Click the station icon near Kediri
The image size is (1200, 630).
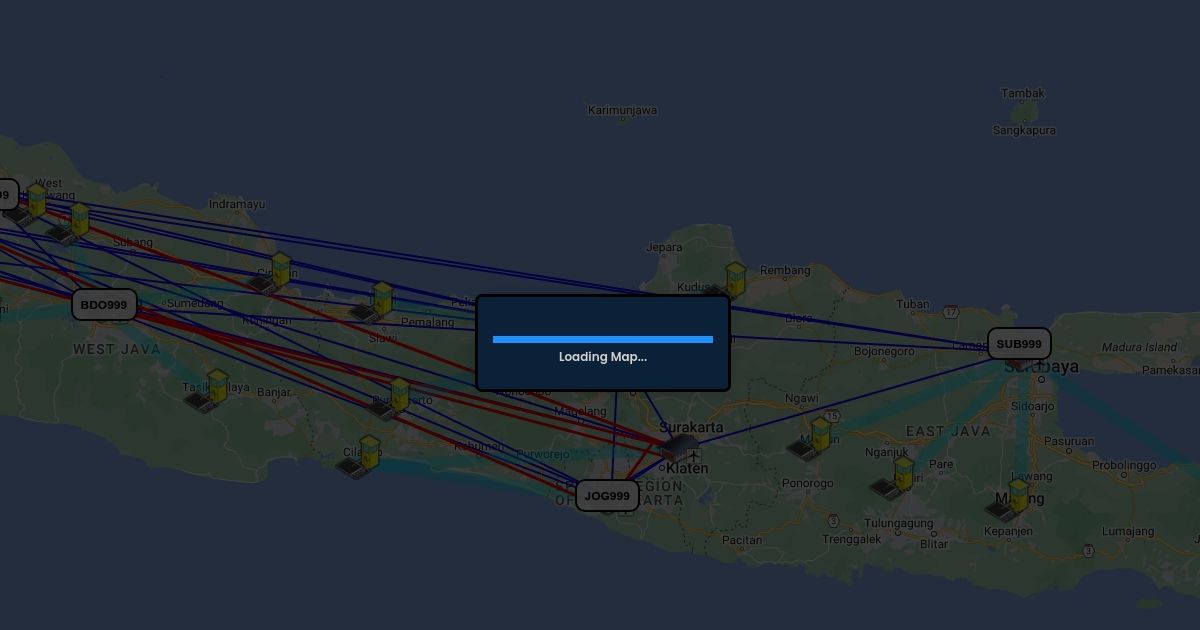tap(896, 478)
